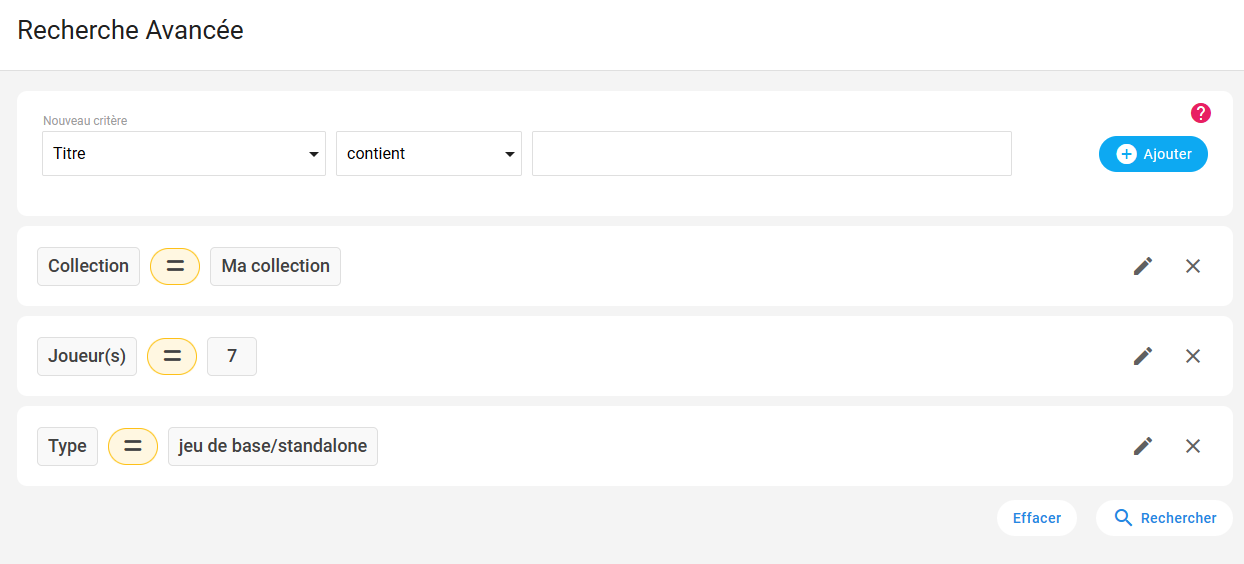Image resolution: width=1244 pixels, height=564 pixels.
Task: Toggle the equals operator on Joueur(s) row
Action: pyautogui.click(x=172, y=356)
